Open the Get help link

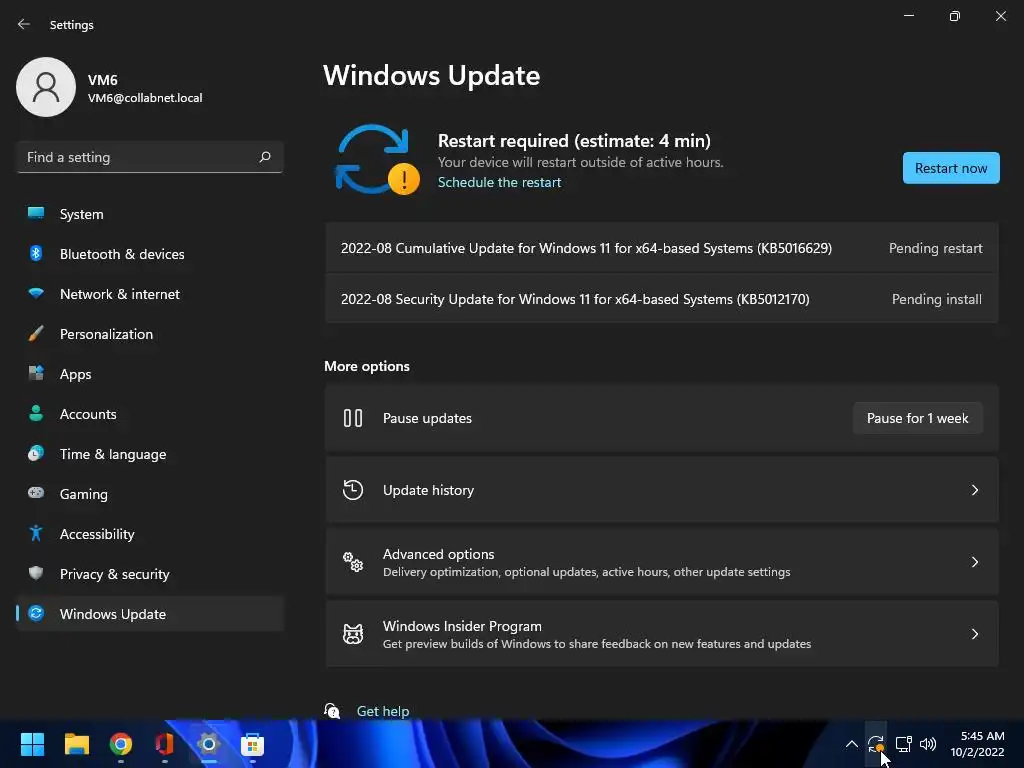[x=383, y=711]
